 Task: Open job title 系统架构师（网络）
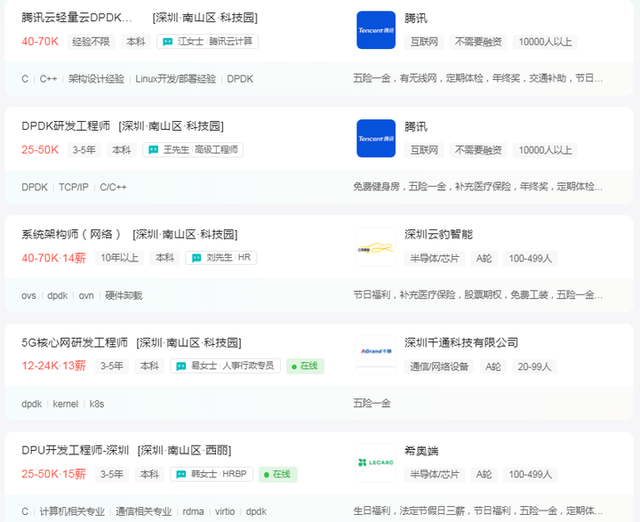[71, 234]
